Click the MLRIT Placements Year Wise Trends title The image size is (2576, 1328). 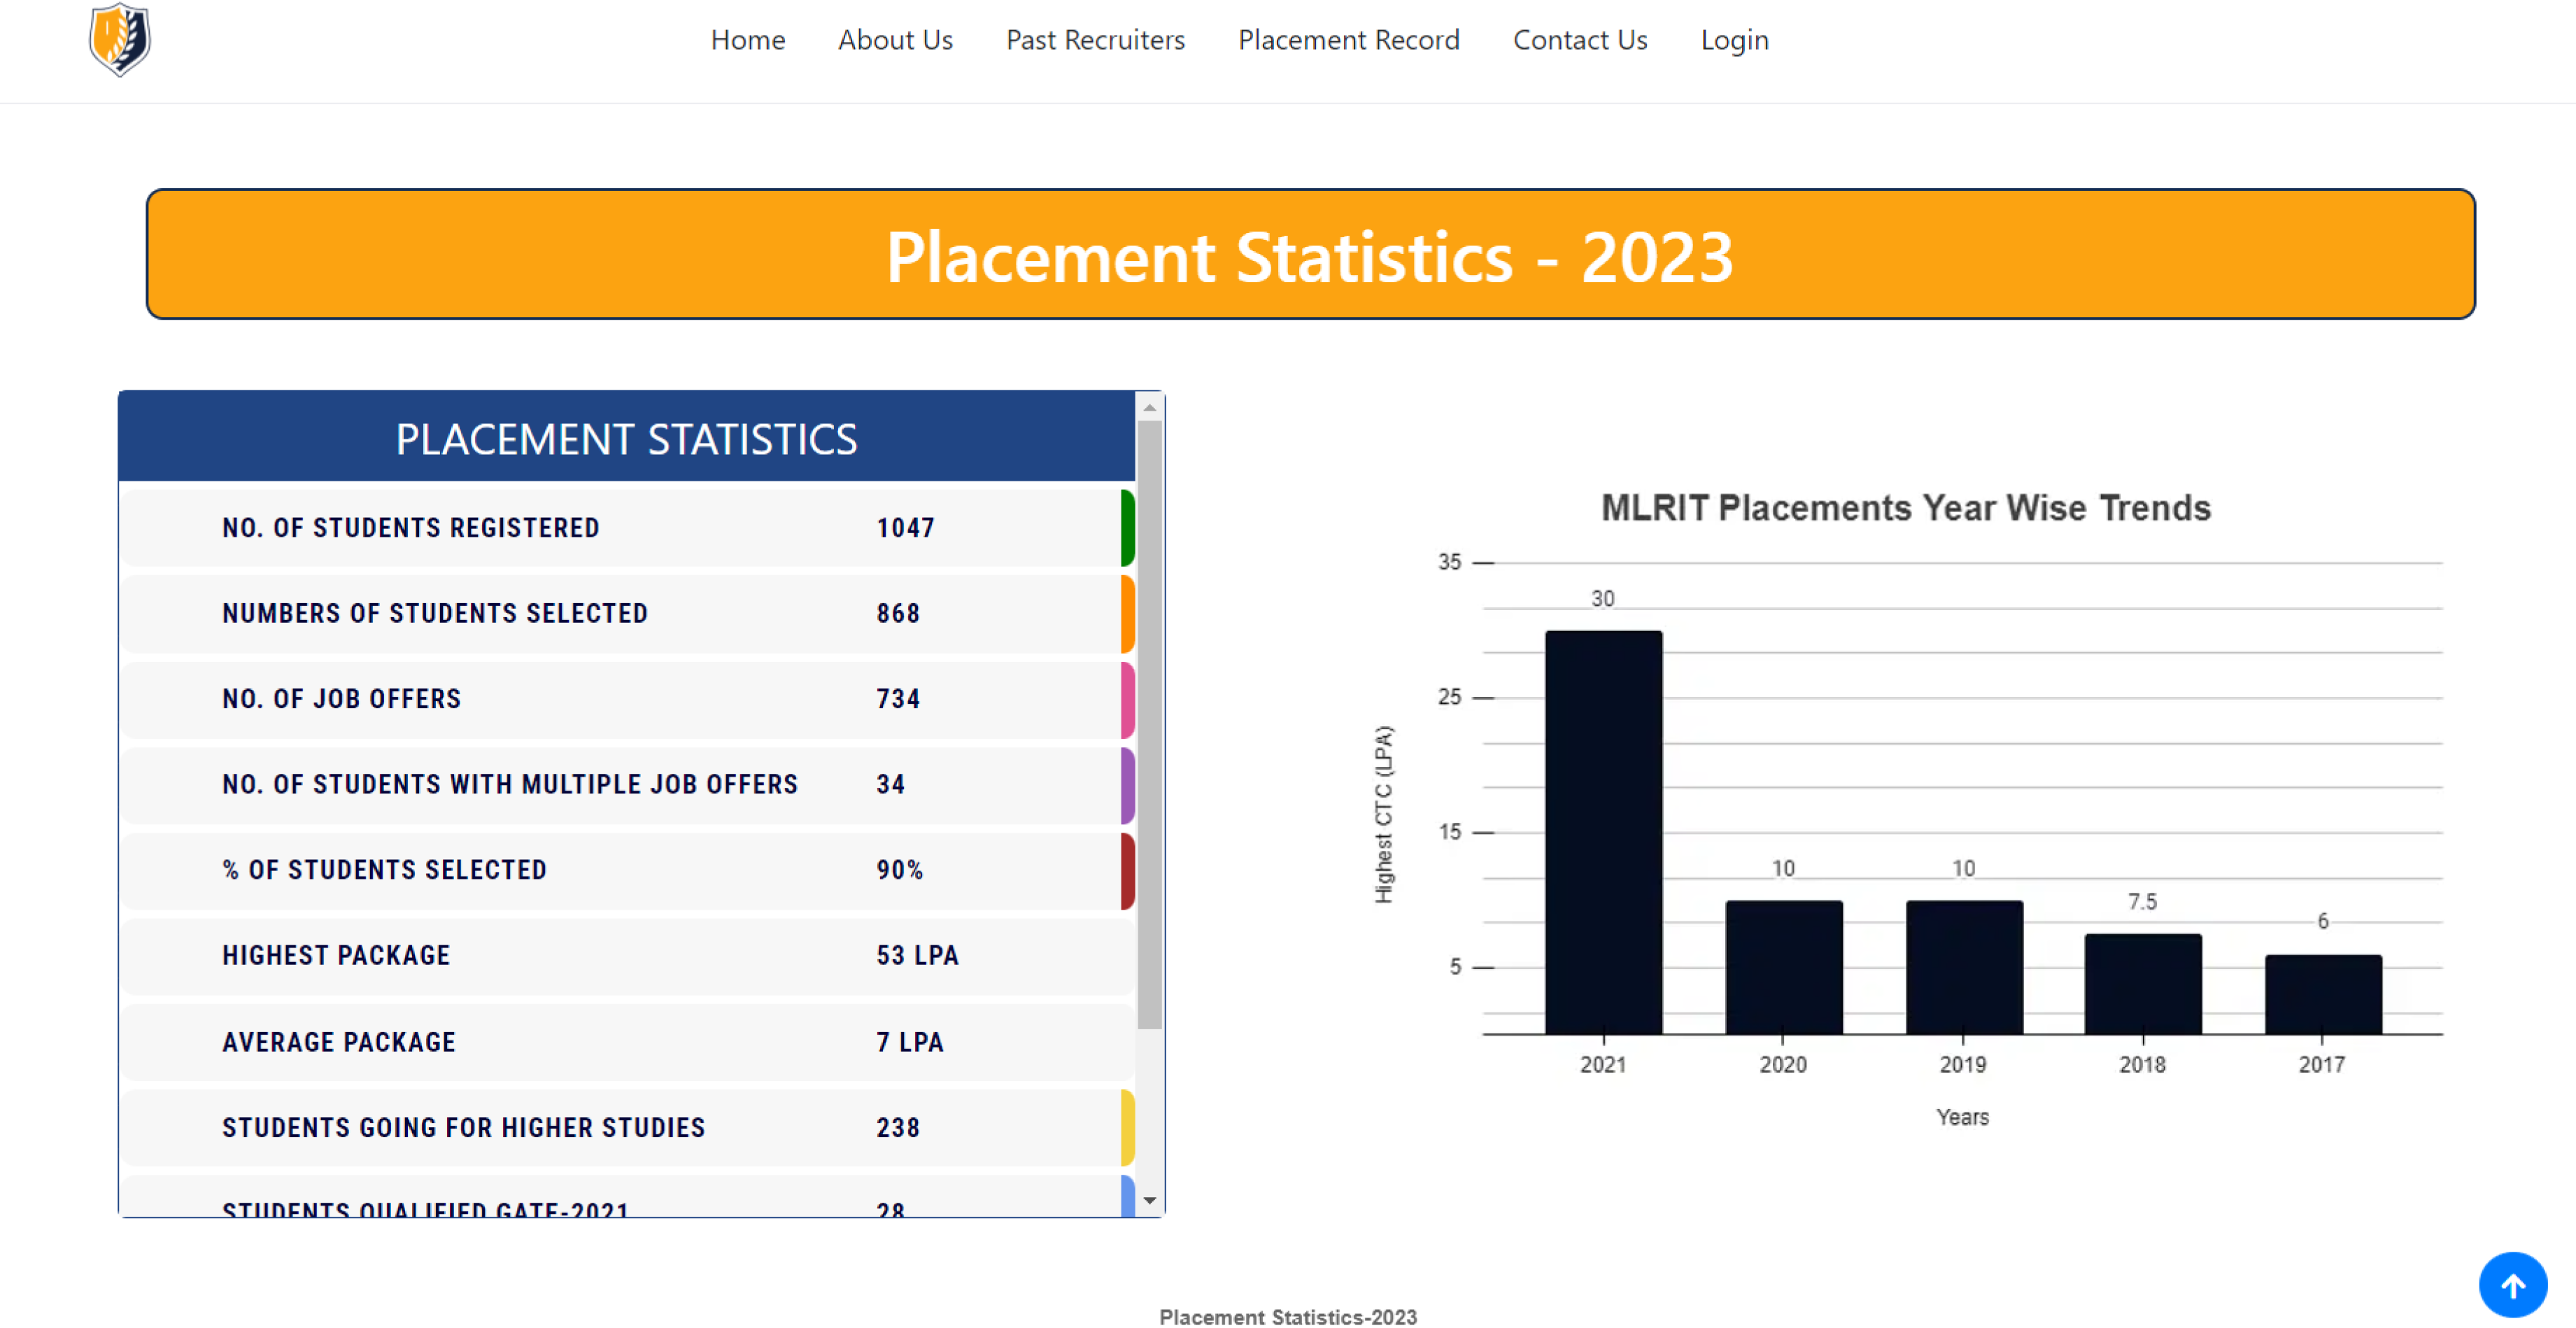(x=1906, y=508)
